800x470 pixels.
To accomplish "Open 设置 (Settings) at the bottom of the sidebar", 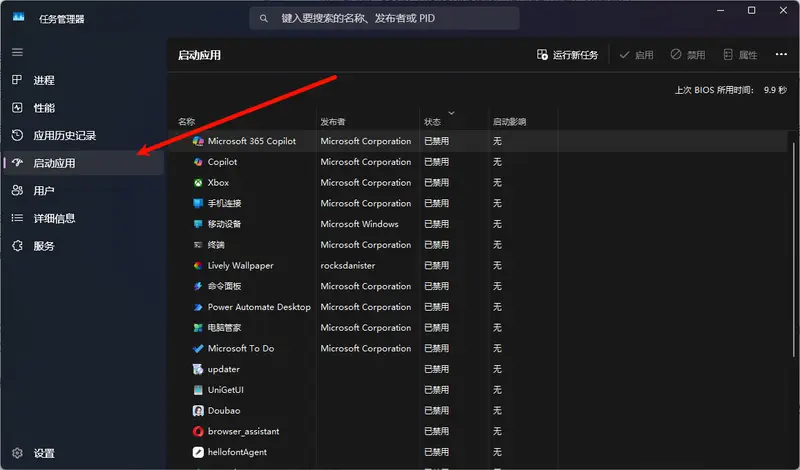I will pyautogui.click(x=83, y=453).
